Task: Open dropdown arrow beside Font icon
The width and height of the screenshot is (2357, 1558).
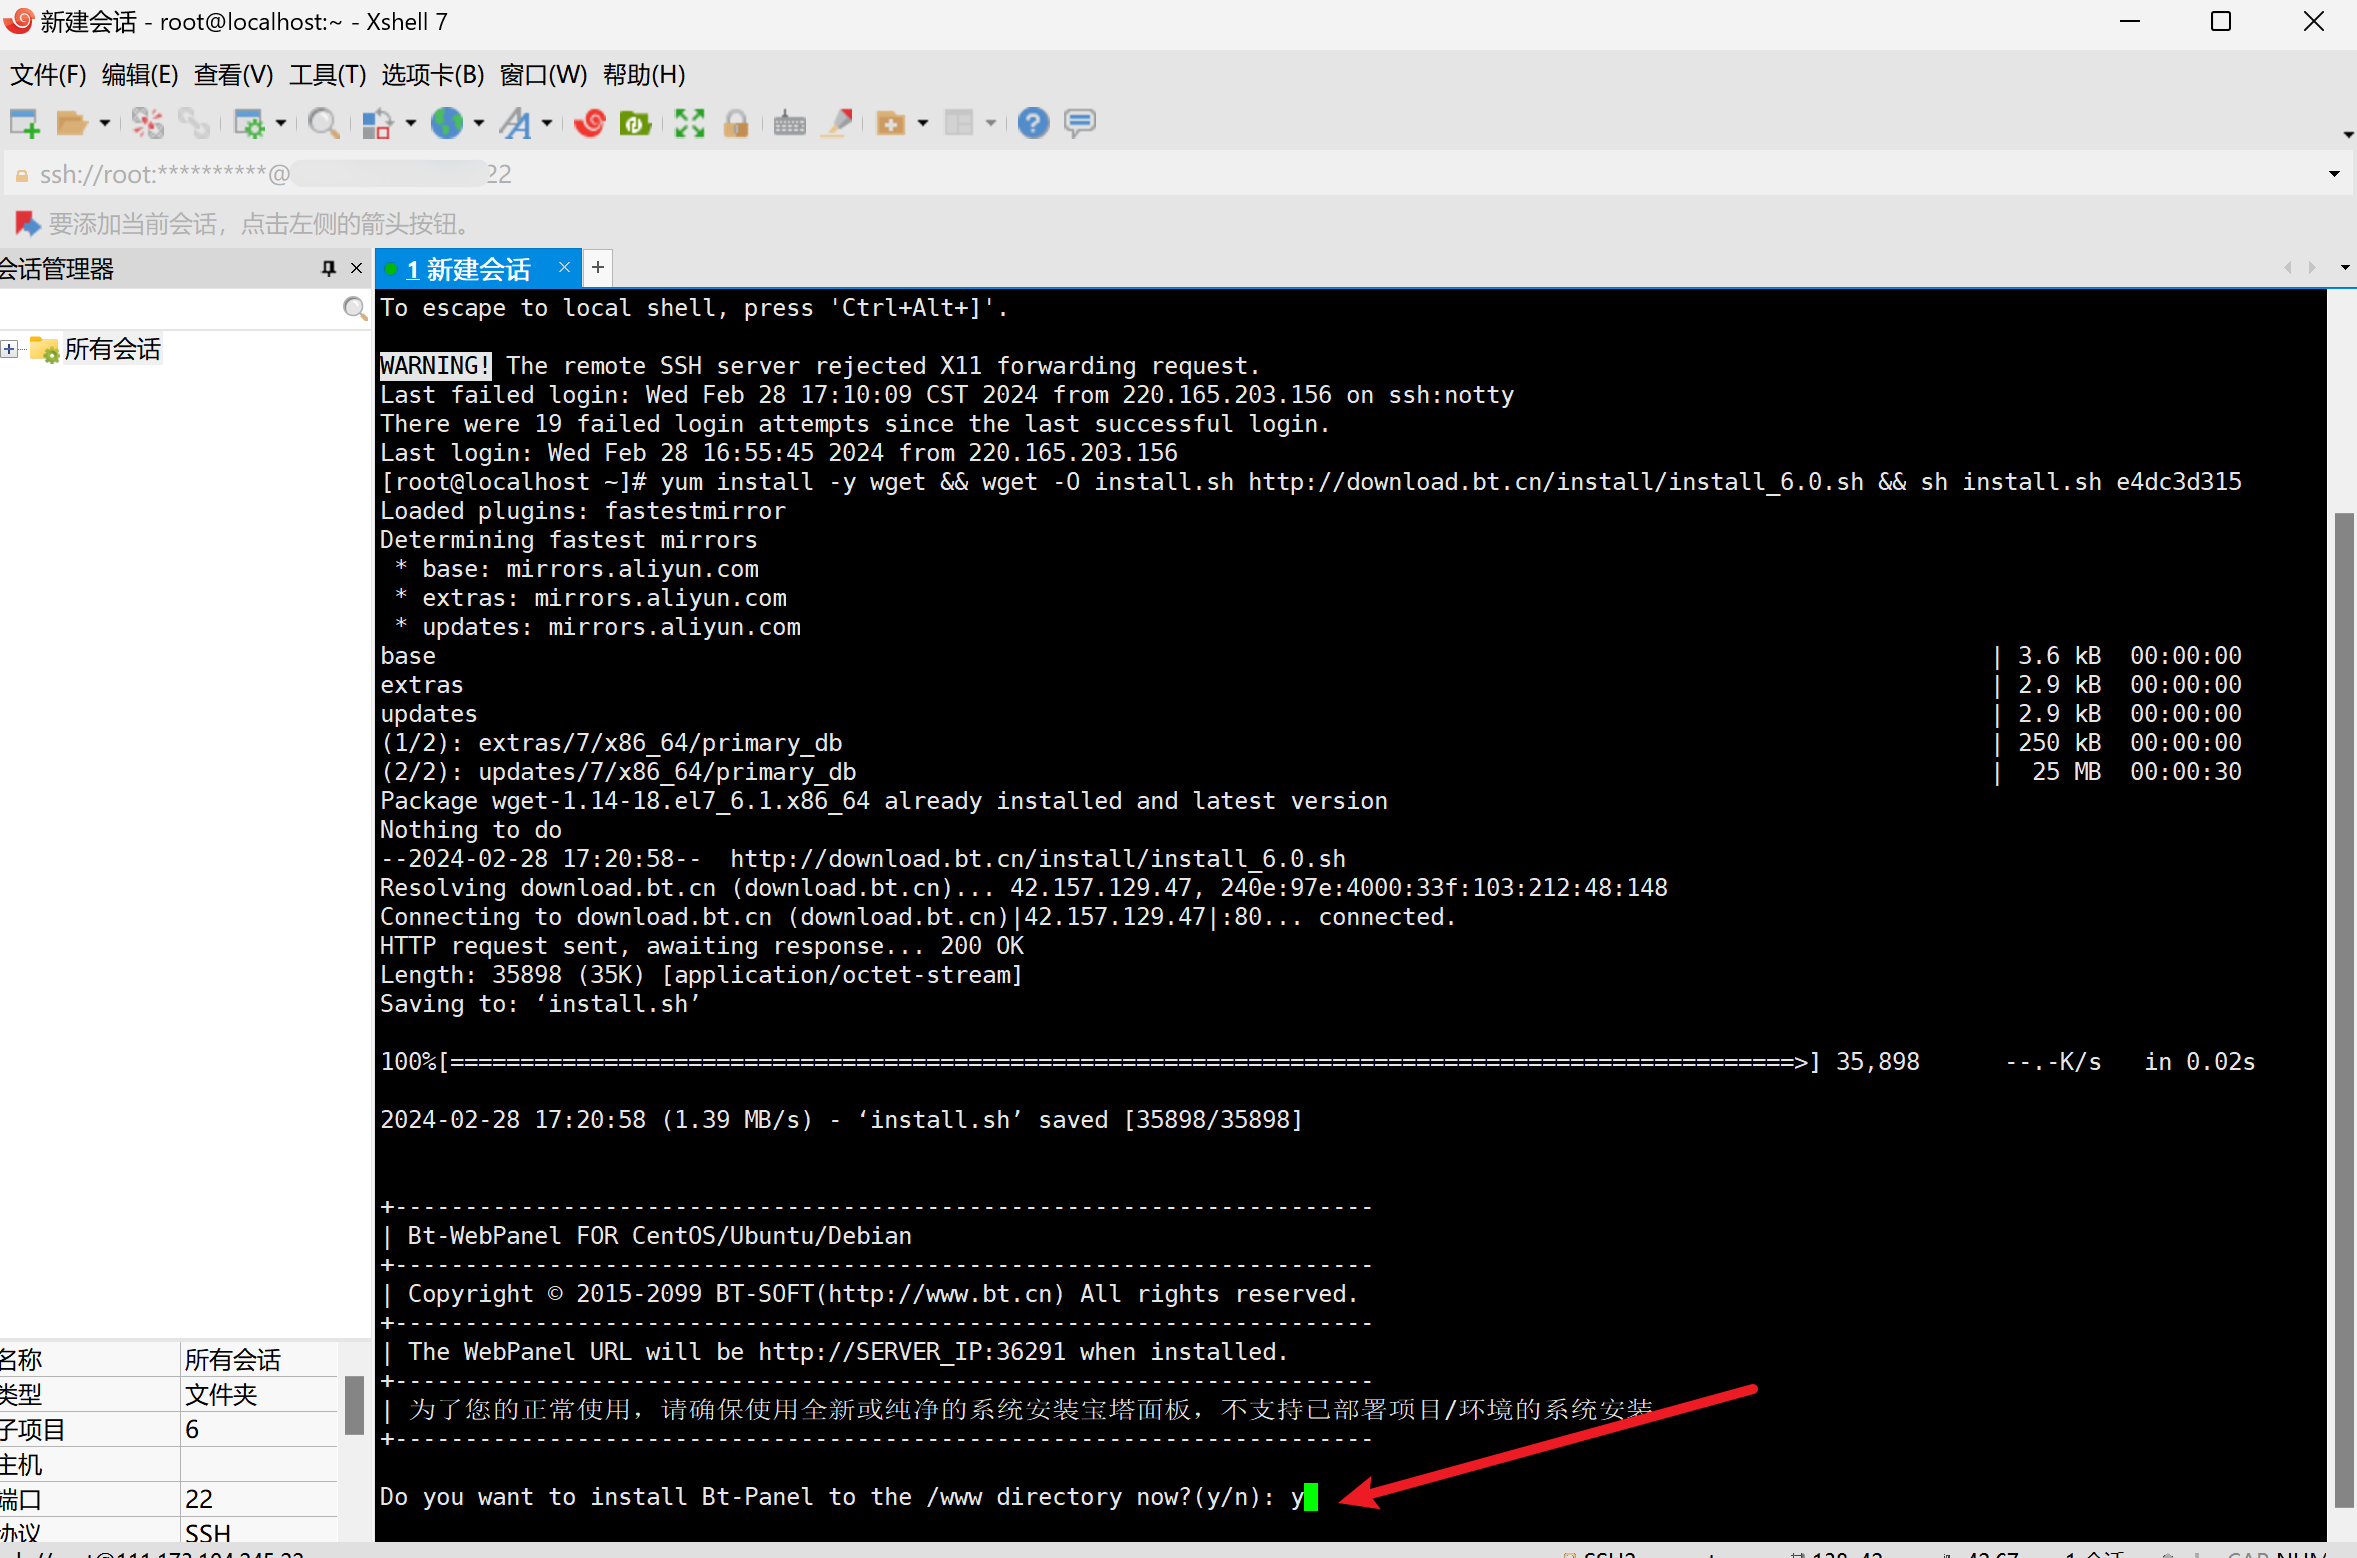Action: [x=547, y=123]
